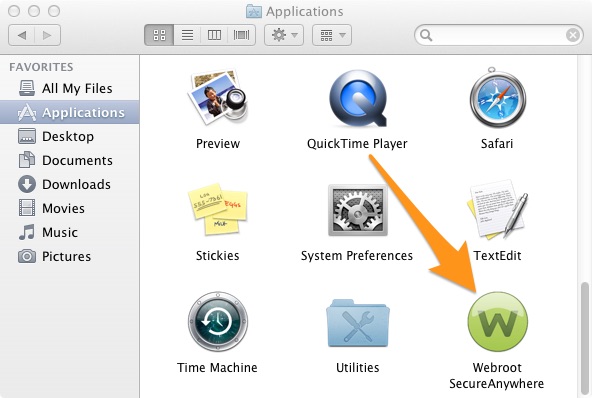Open Pictures folder in sidebar
The width and height of the screenshot is (592, 398).
[69, 256]
